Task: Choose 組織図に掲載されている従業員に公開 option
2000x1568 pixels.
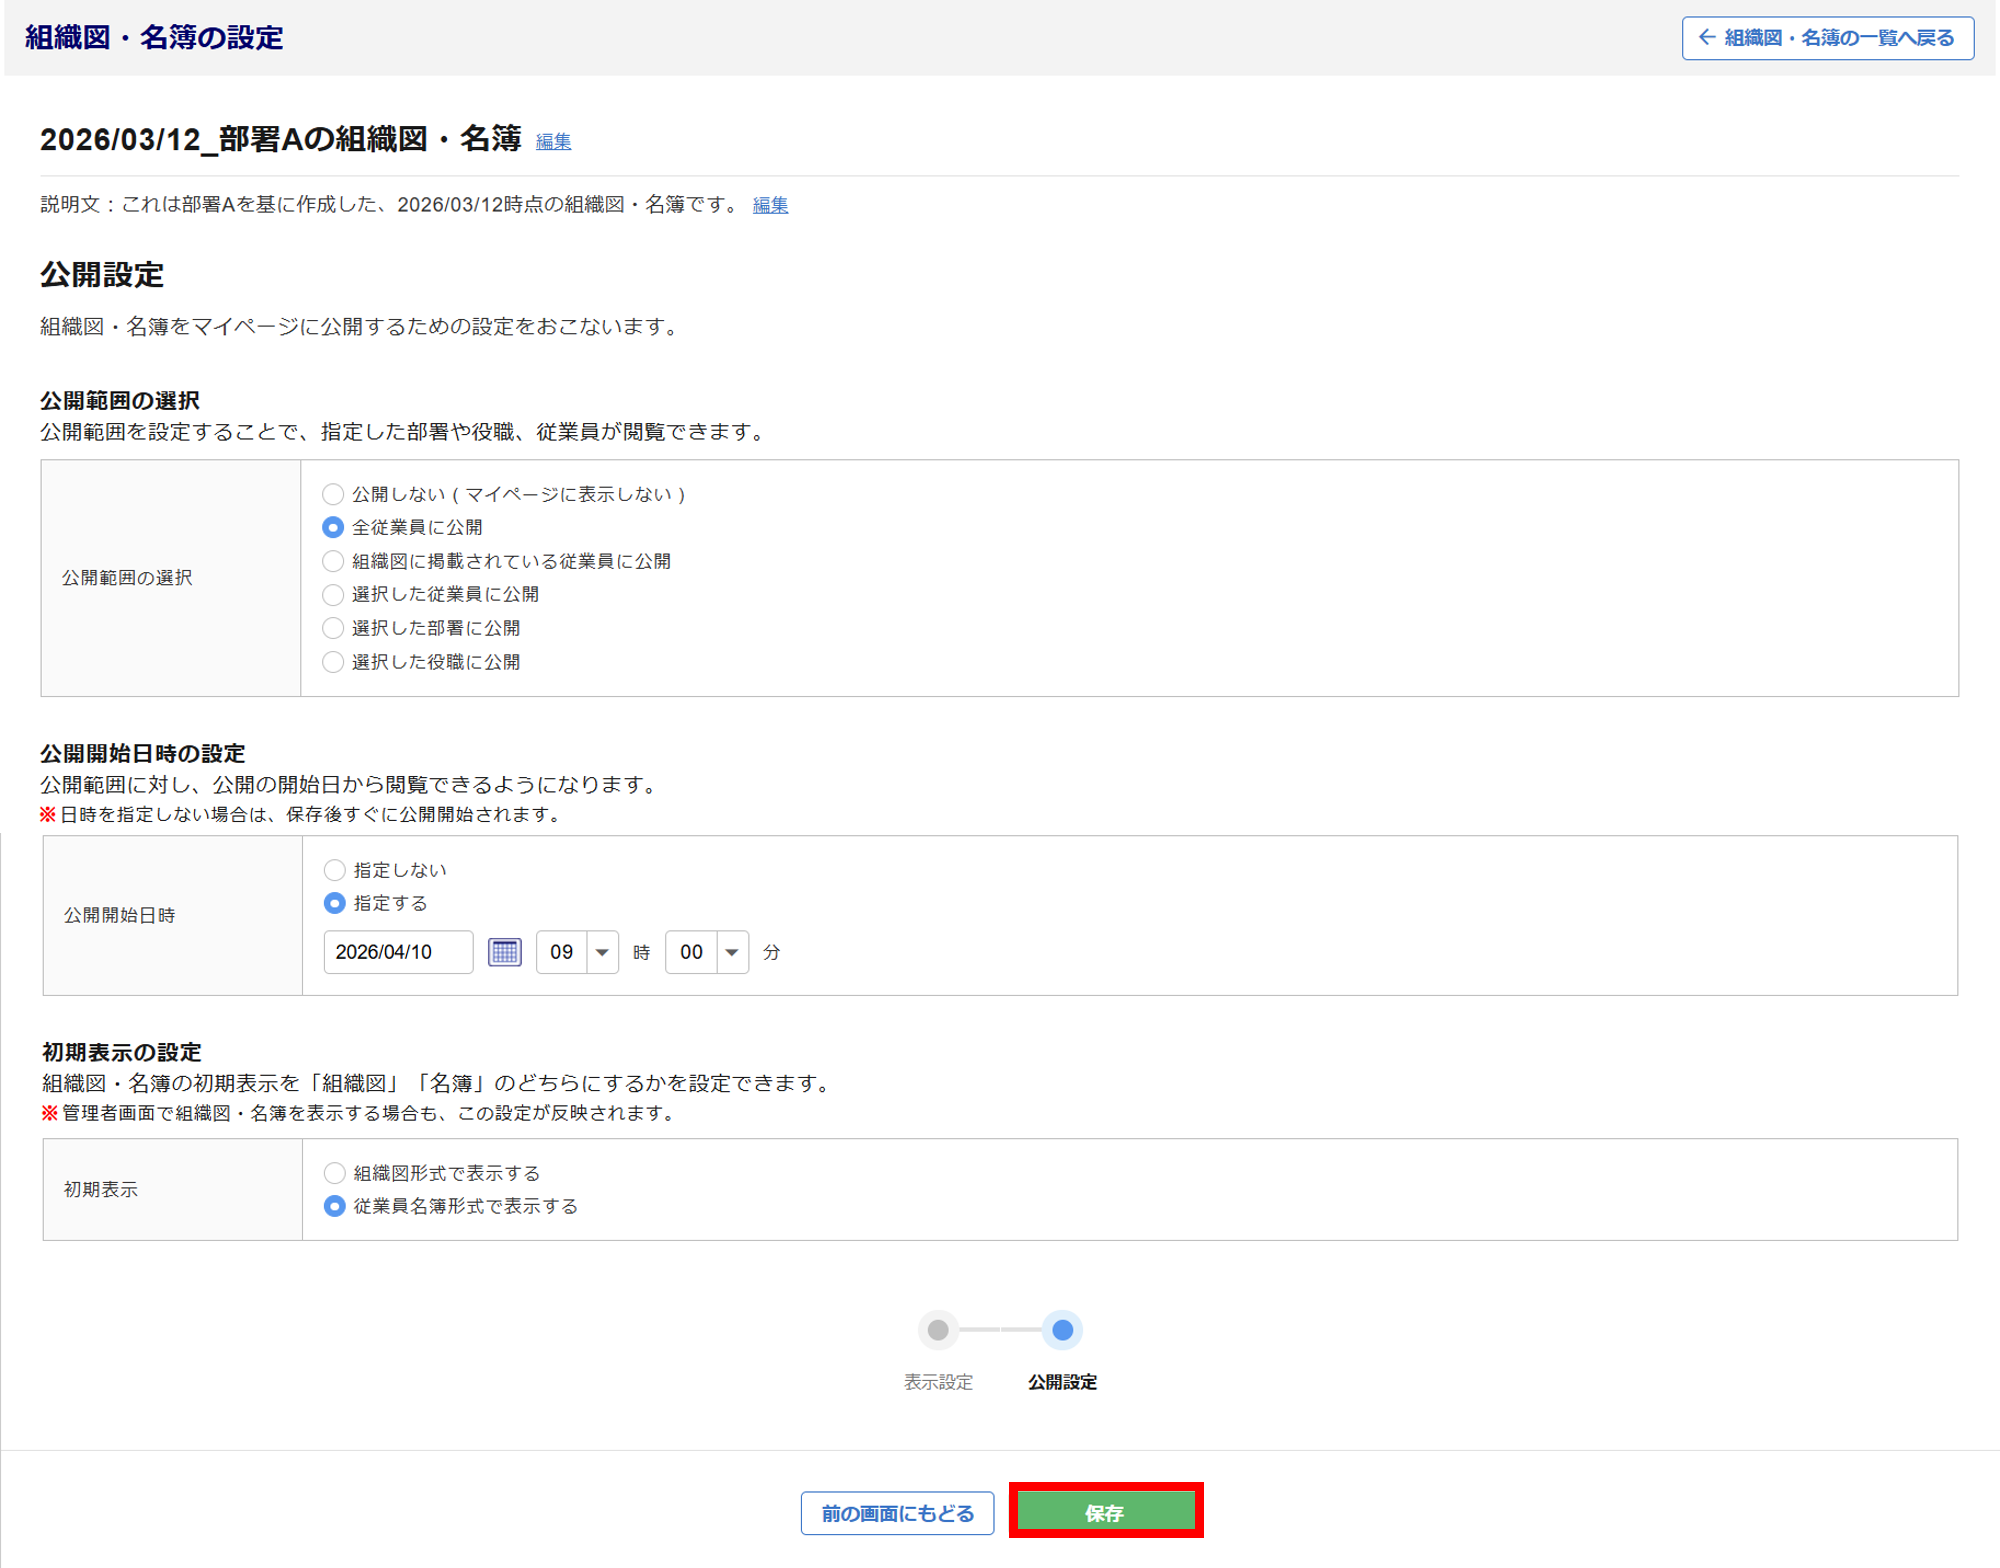Action: pos(333,561)
